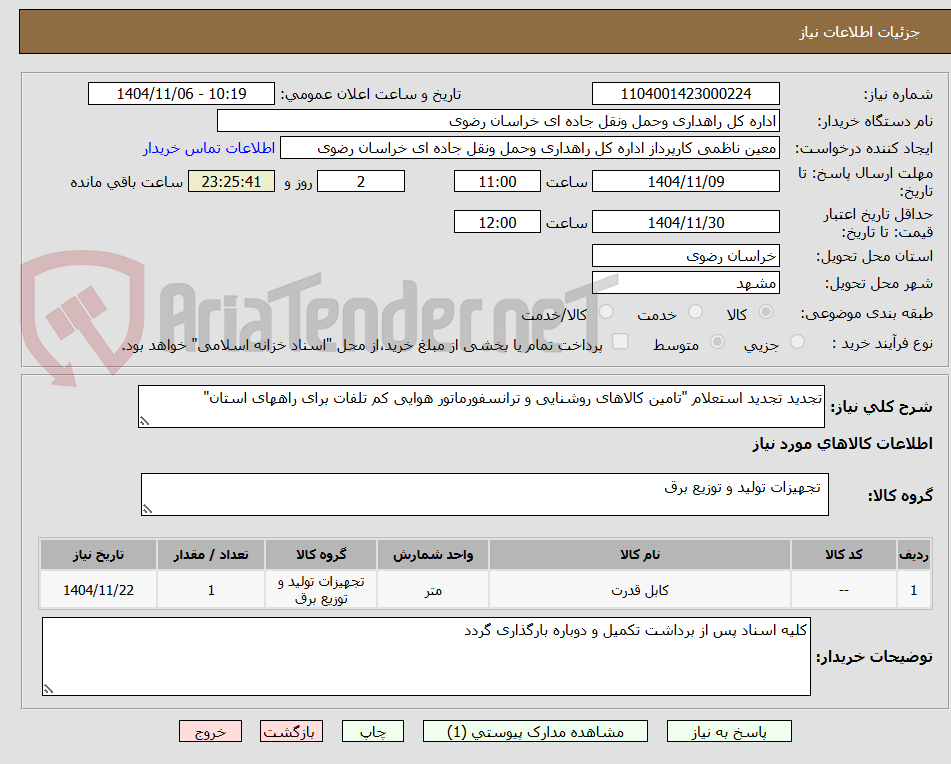Click the remaining days field showing 2
Viewport: 951px width, 764px height.
[x=361, y=181]
